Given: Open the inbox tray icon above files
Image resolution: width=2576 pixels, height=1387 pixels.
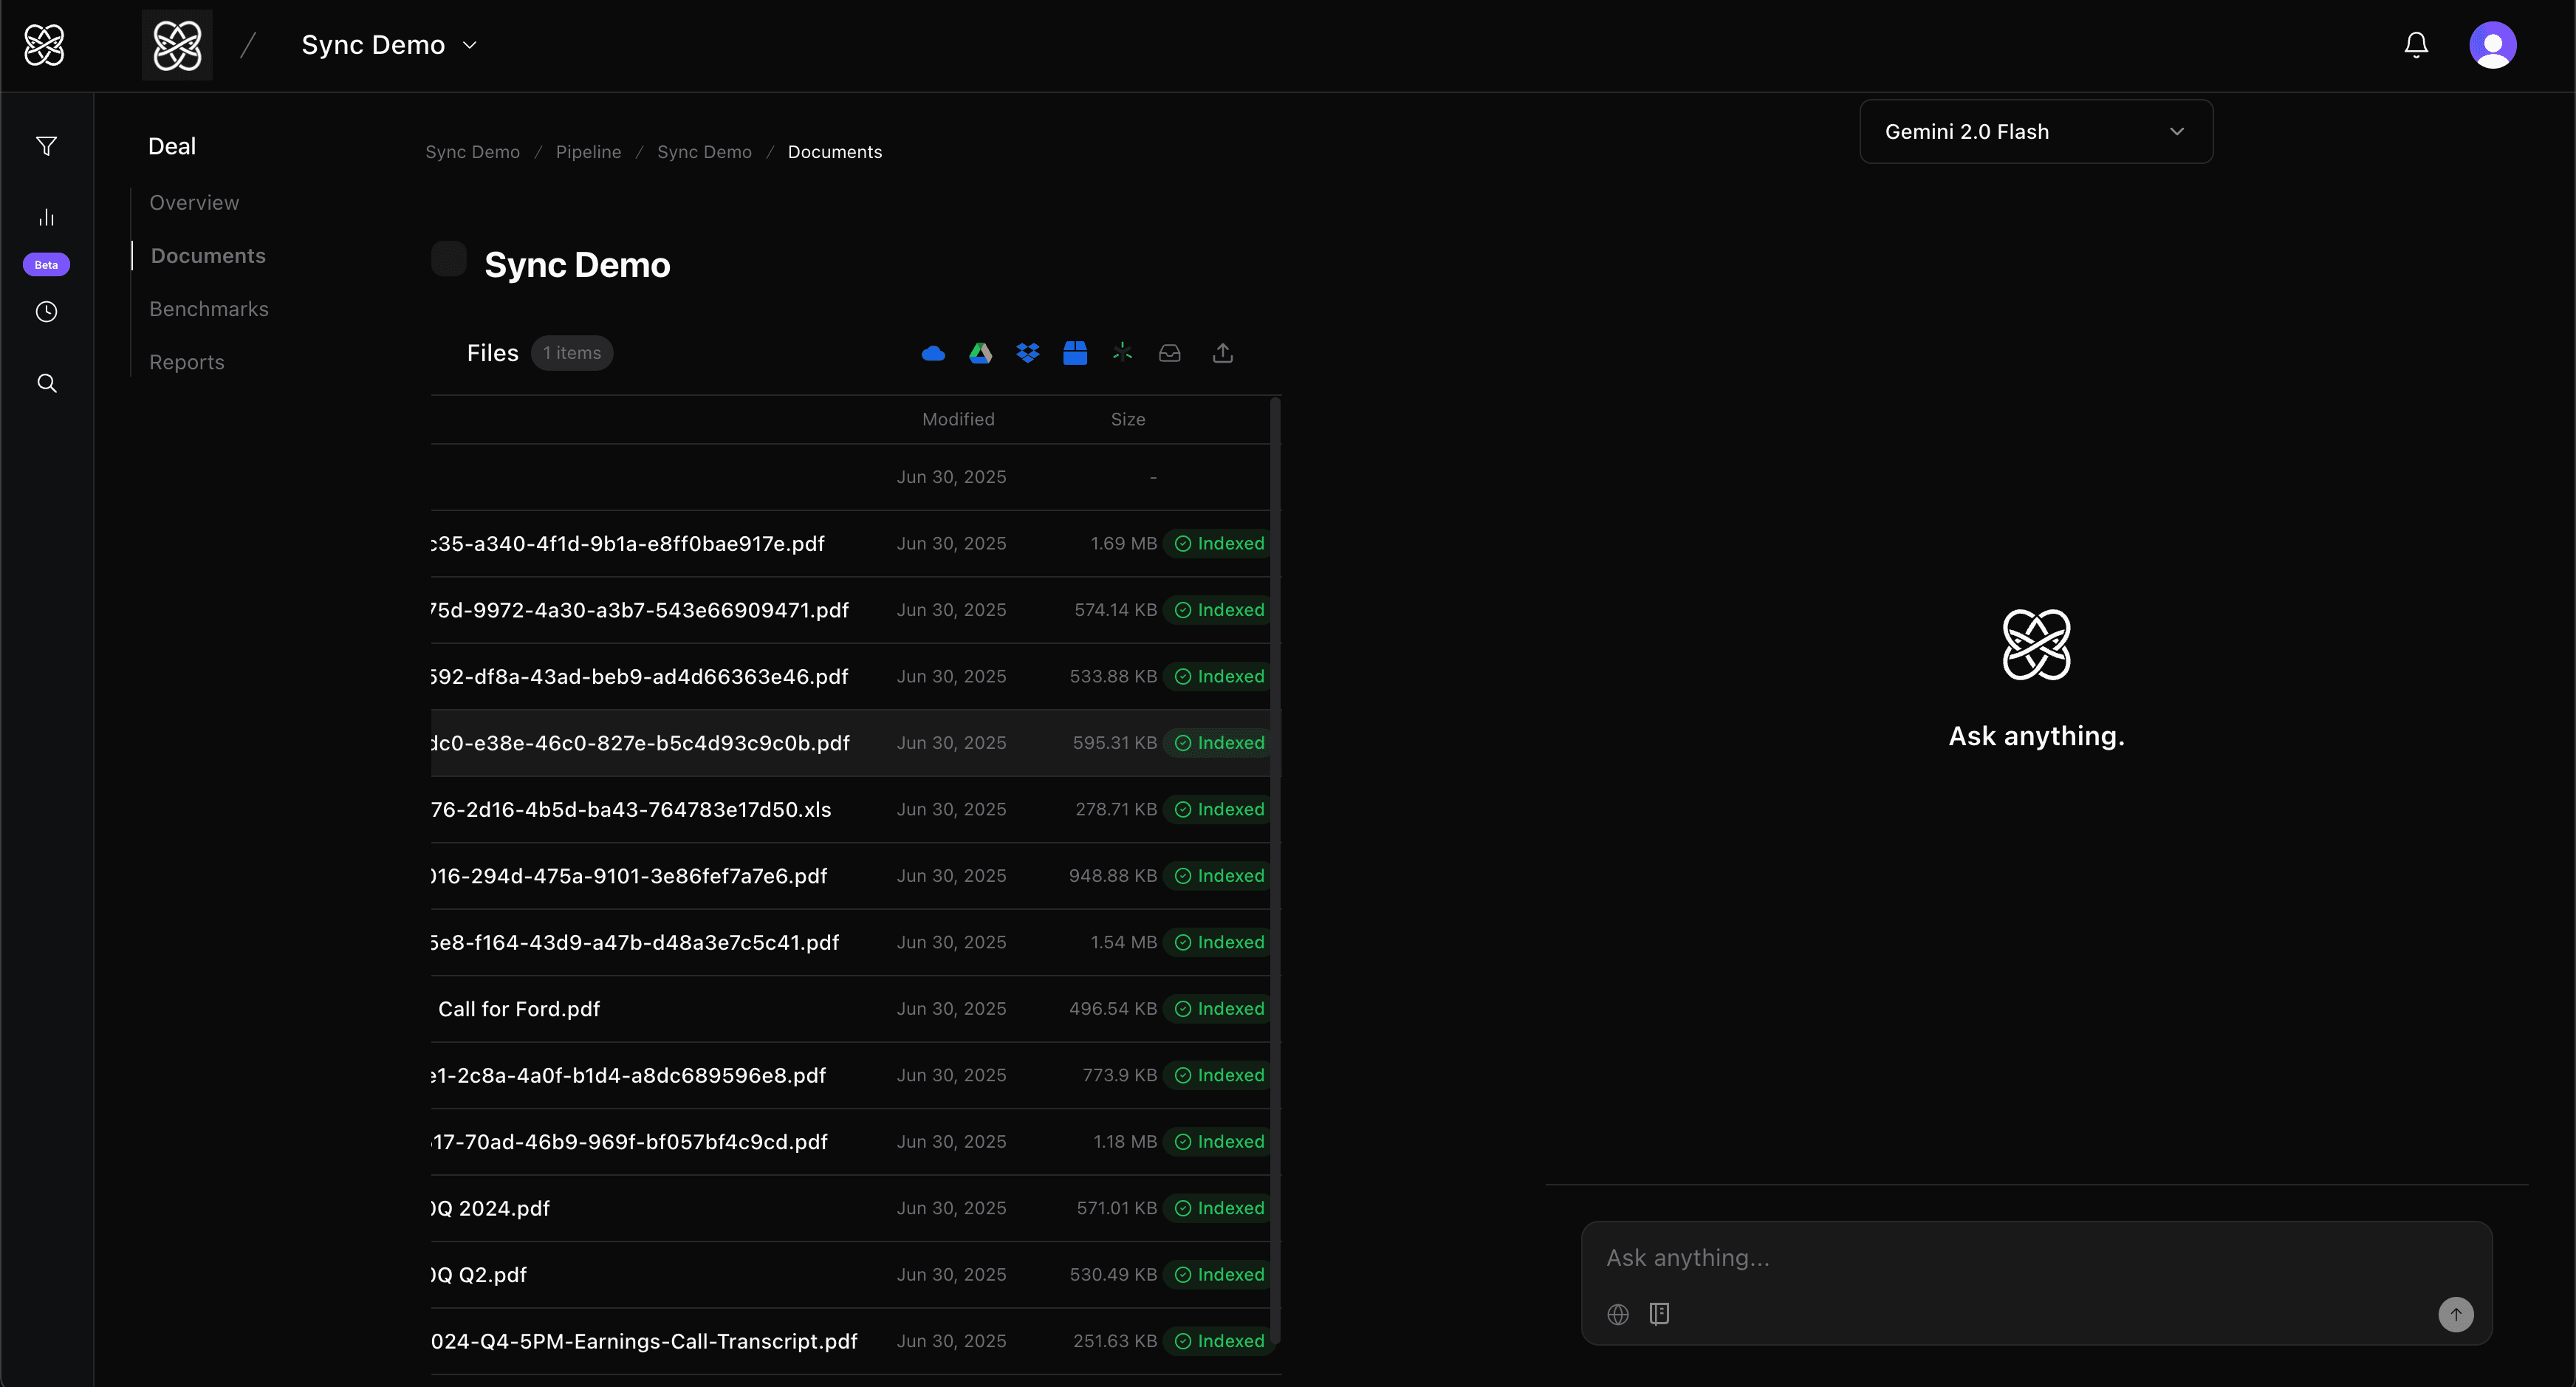Looking at the screenshot, I should (1169, 353).
